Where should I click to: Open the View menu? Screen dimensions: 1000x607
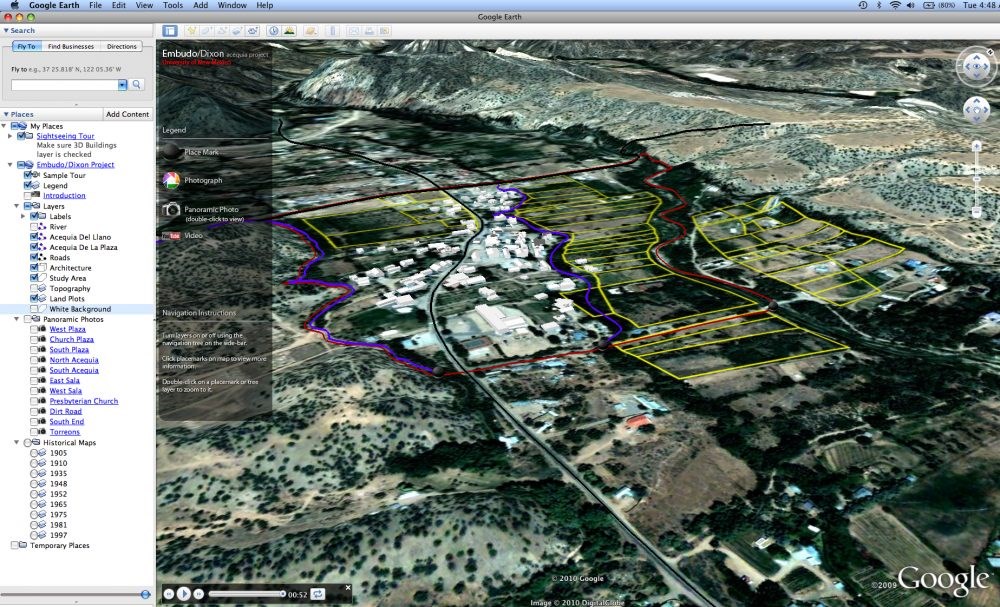tap(144, 5)
